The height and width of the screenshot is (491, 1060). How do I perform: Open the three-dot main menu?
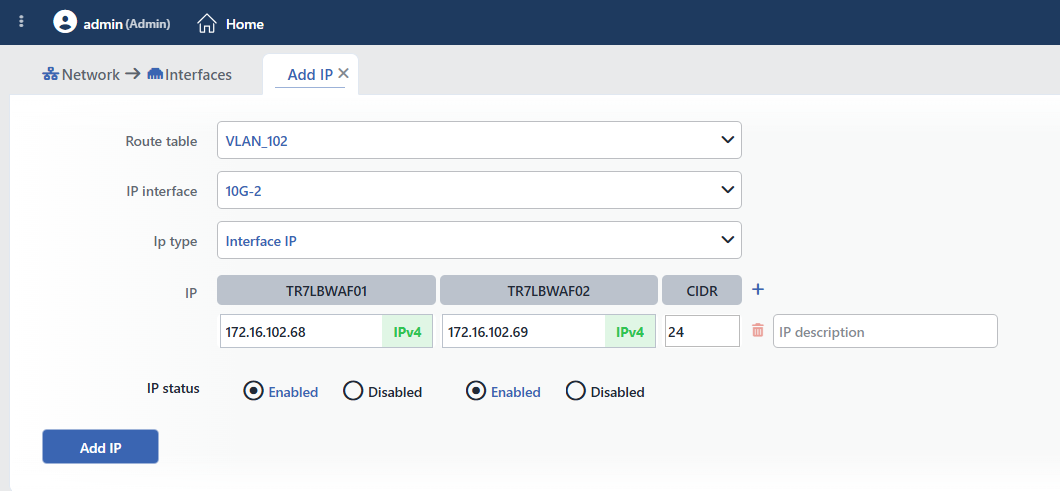pyautogui.click(x=22, y=22)
